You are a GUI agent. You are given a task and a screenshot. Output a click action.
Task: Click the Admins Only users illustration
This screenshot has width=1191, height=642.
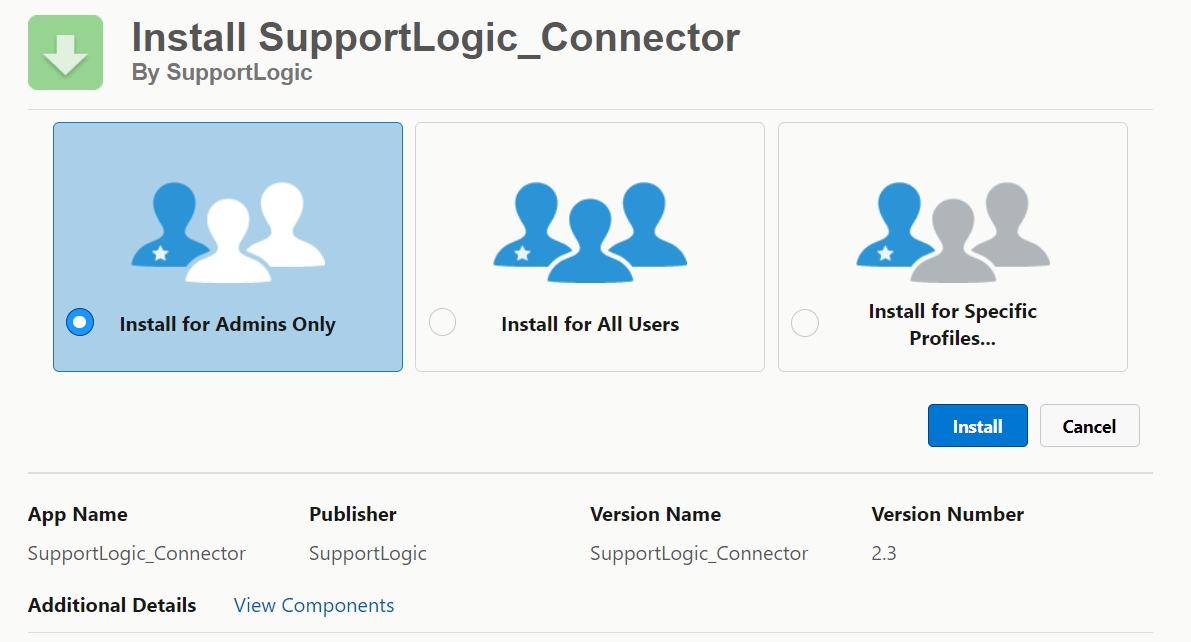(228, 232)
